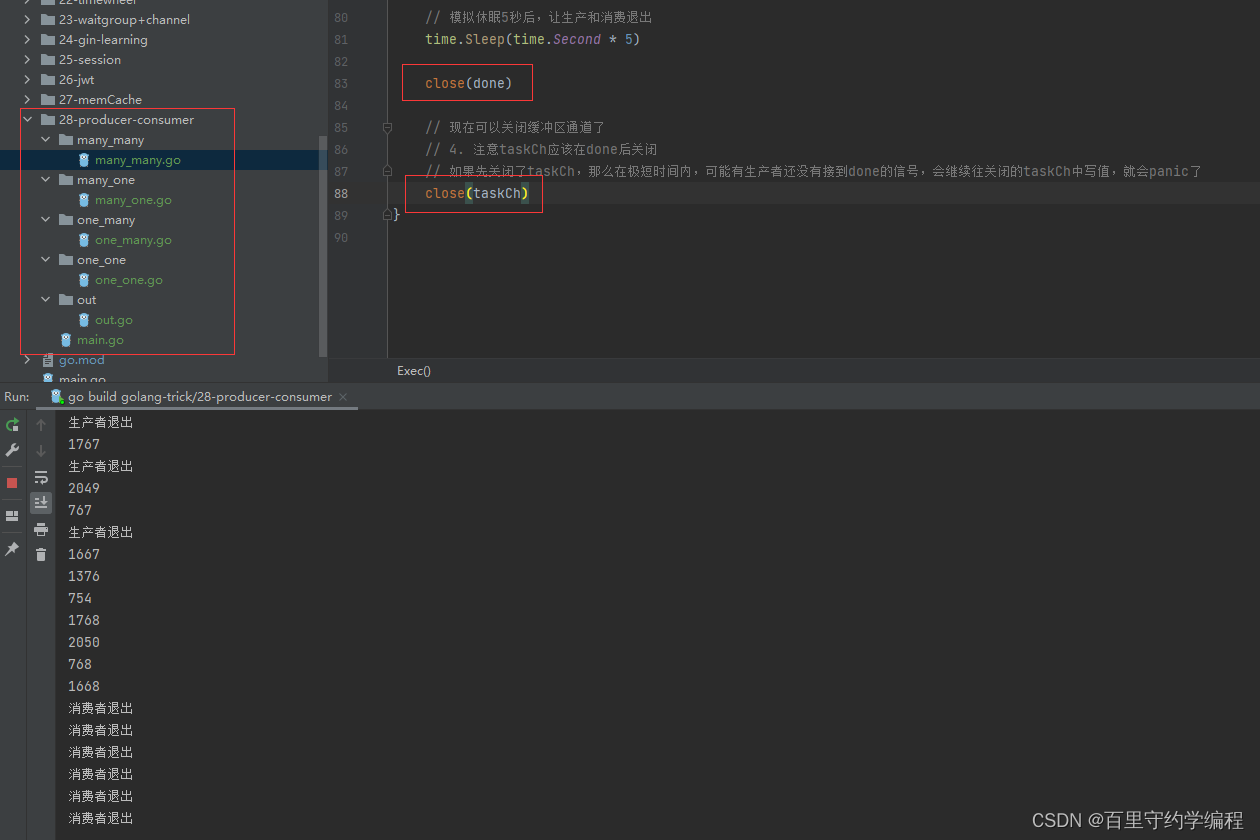Open one_one.go file
Screen dimensions: 1260x840
(x=129, y=280)
